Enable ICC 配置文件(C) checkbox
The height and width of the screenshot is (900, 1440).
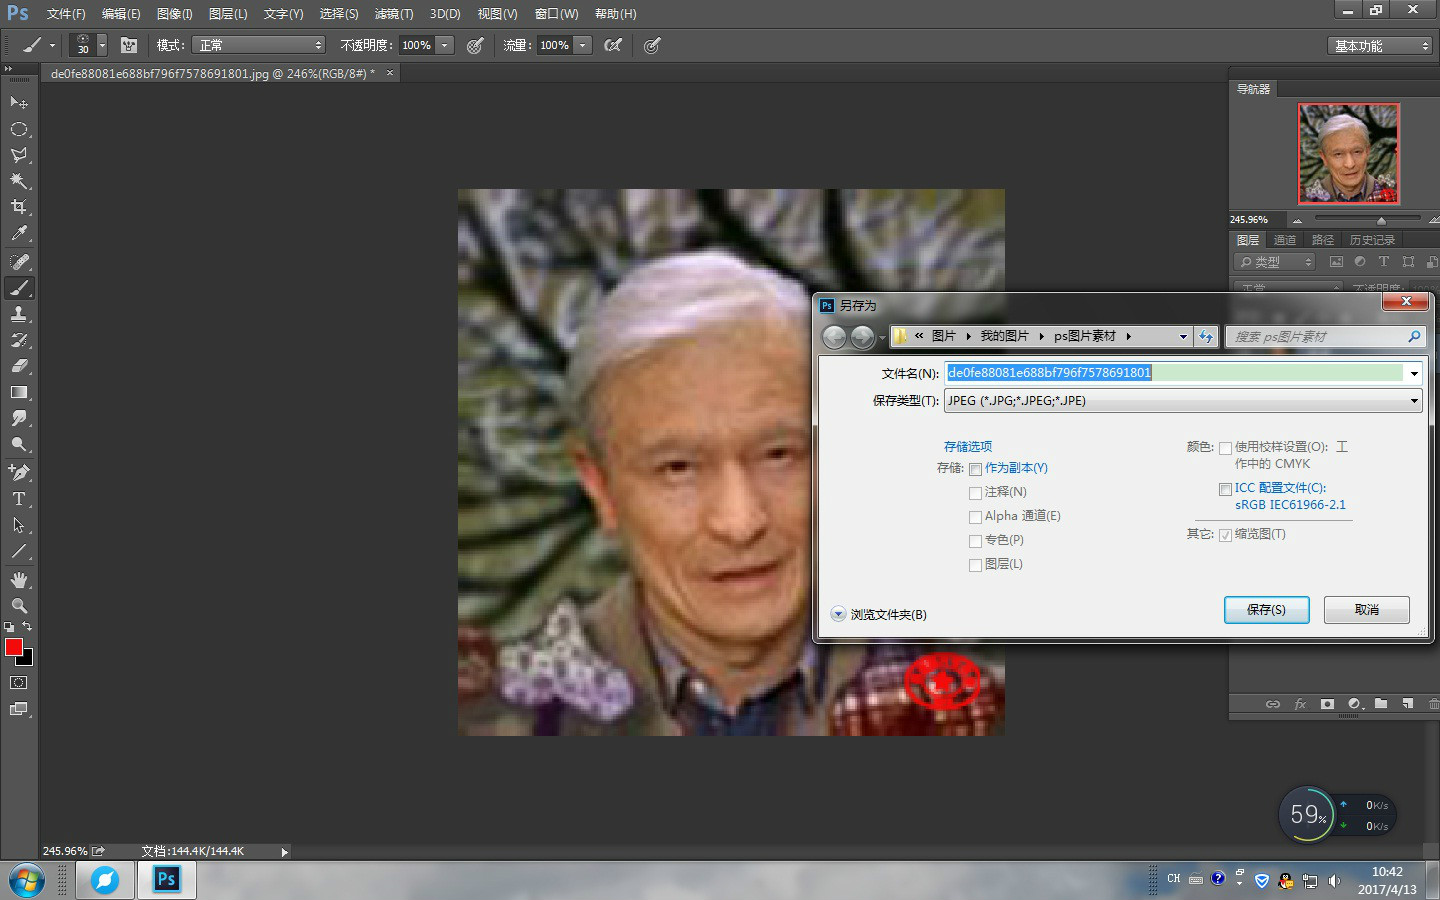click(x=1225, y=489)
